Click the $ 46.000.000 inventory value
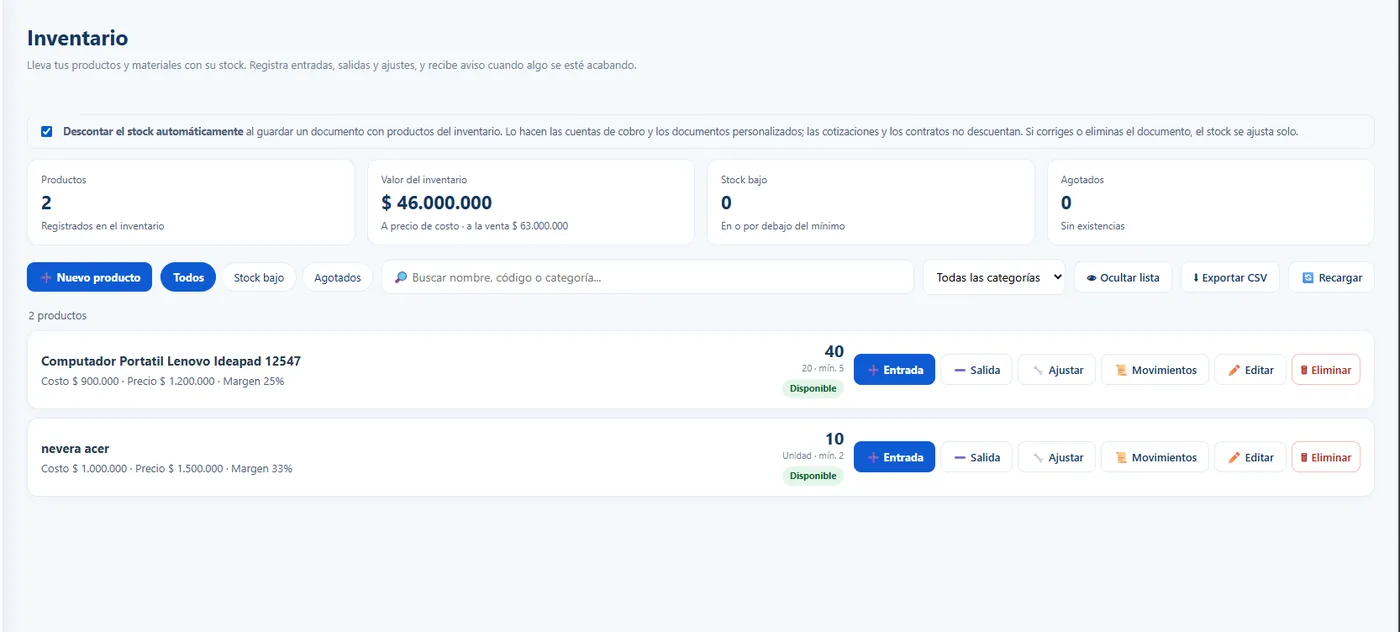The image size is (1400, 632). click(436, 203)
